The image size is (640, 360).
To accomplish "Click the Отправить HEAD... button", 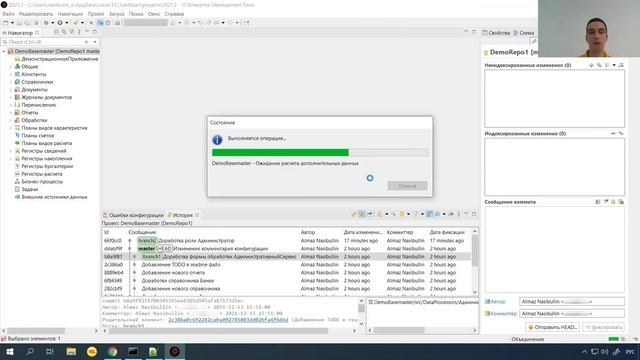I will pyautogui.click(x=553, y=327).
